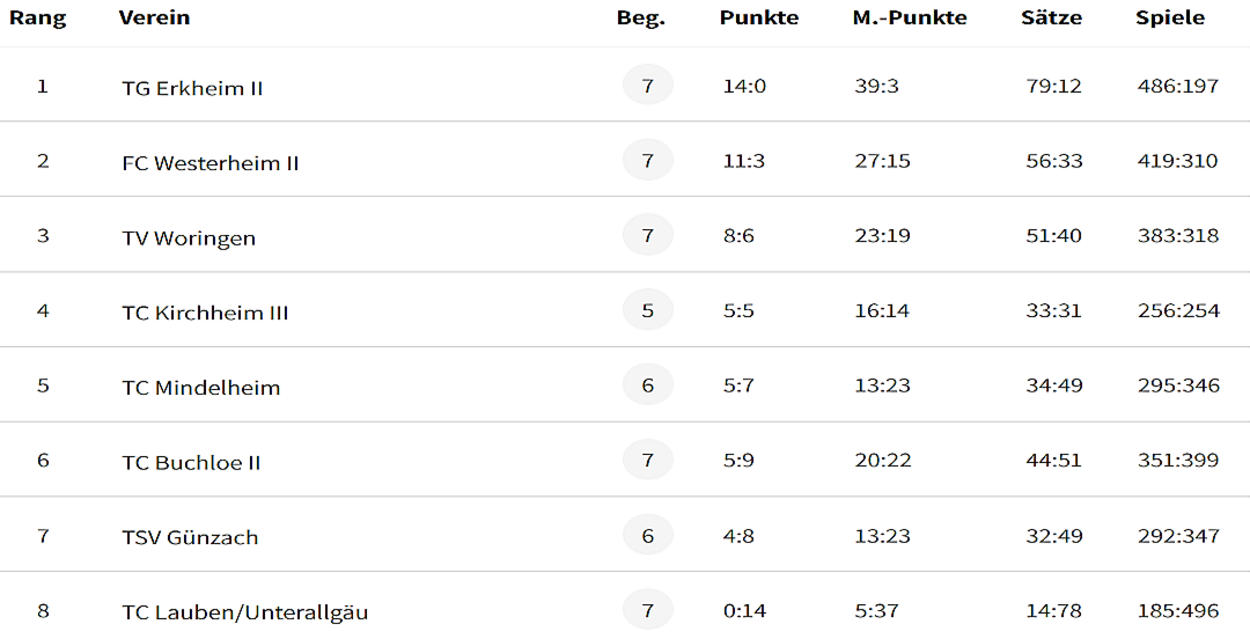Click the Verein column header
Image resolution: width=1250 pixels, height=639 pixels.
(x=154, y=18)
